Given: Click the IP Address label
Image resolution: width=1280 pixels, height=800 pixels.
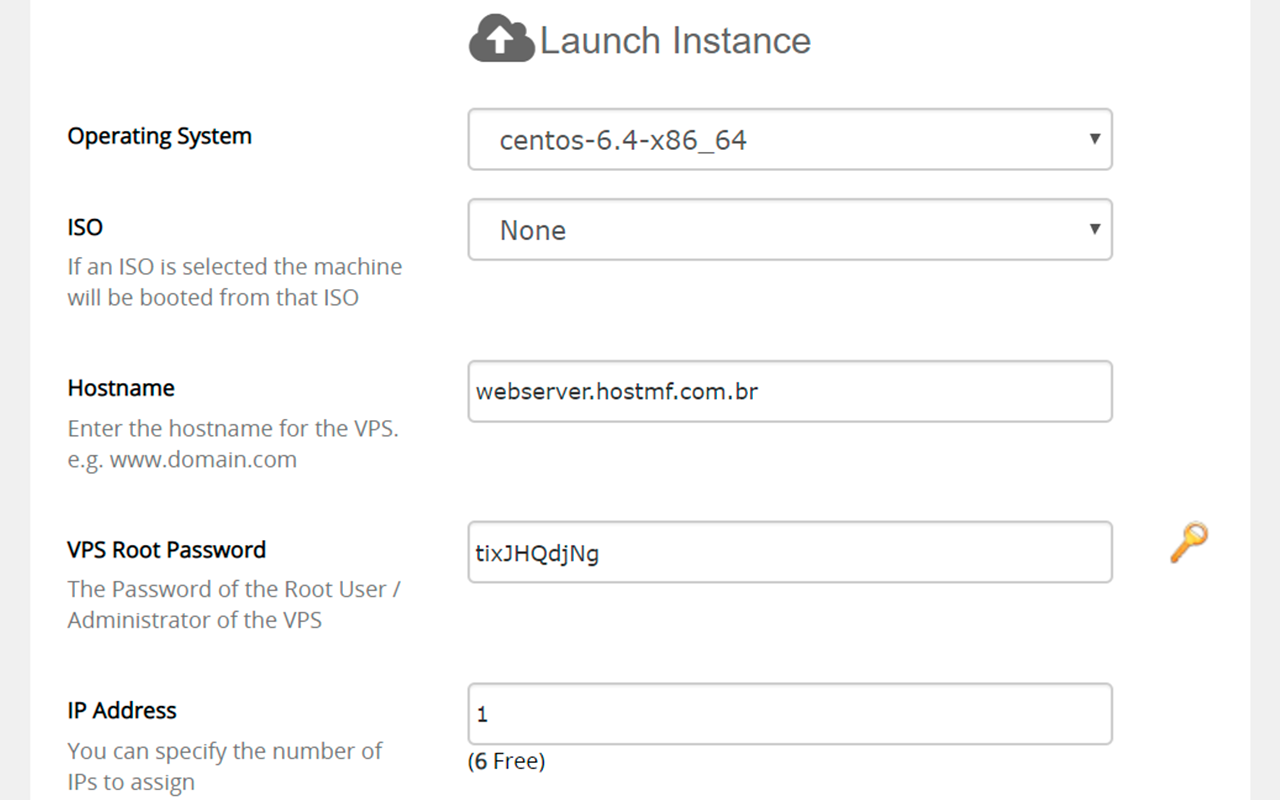Looking at the screenshot, I should pyautogui.click(x=122, y=710).
